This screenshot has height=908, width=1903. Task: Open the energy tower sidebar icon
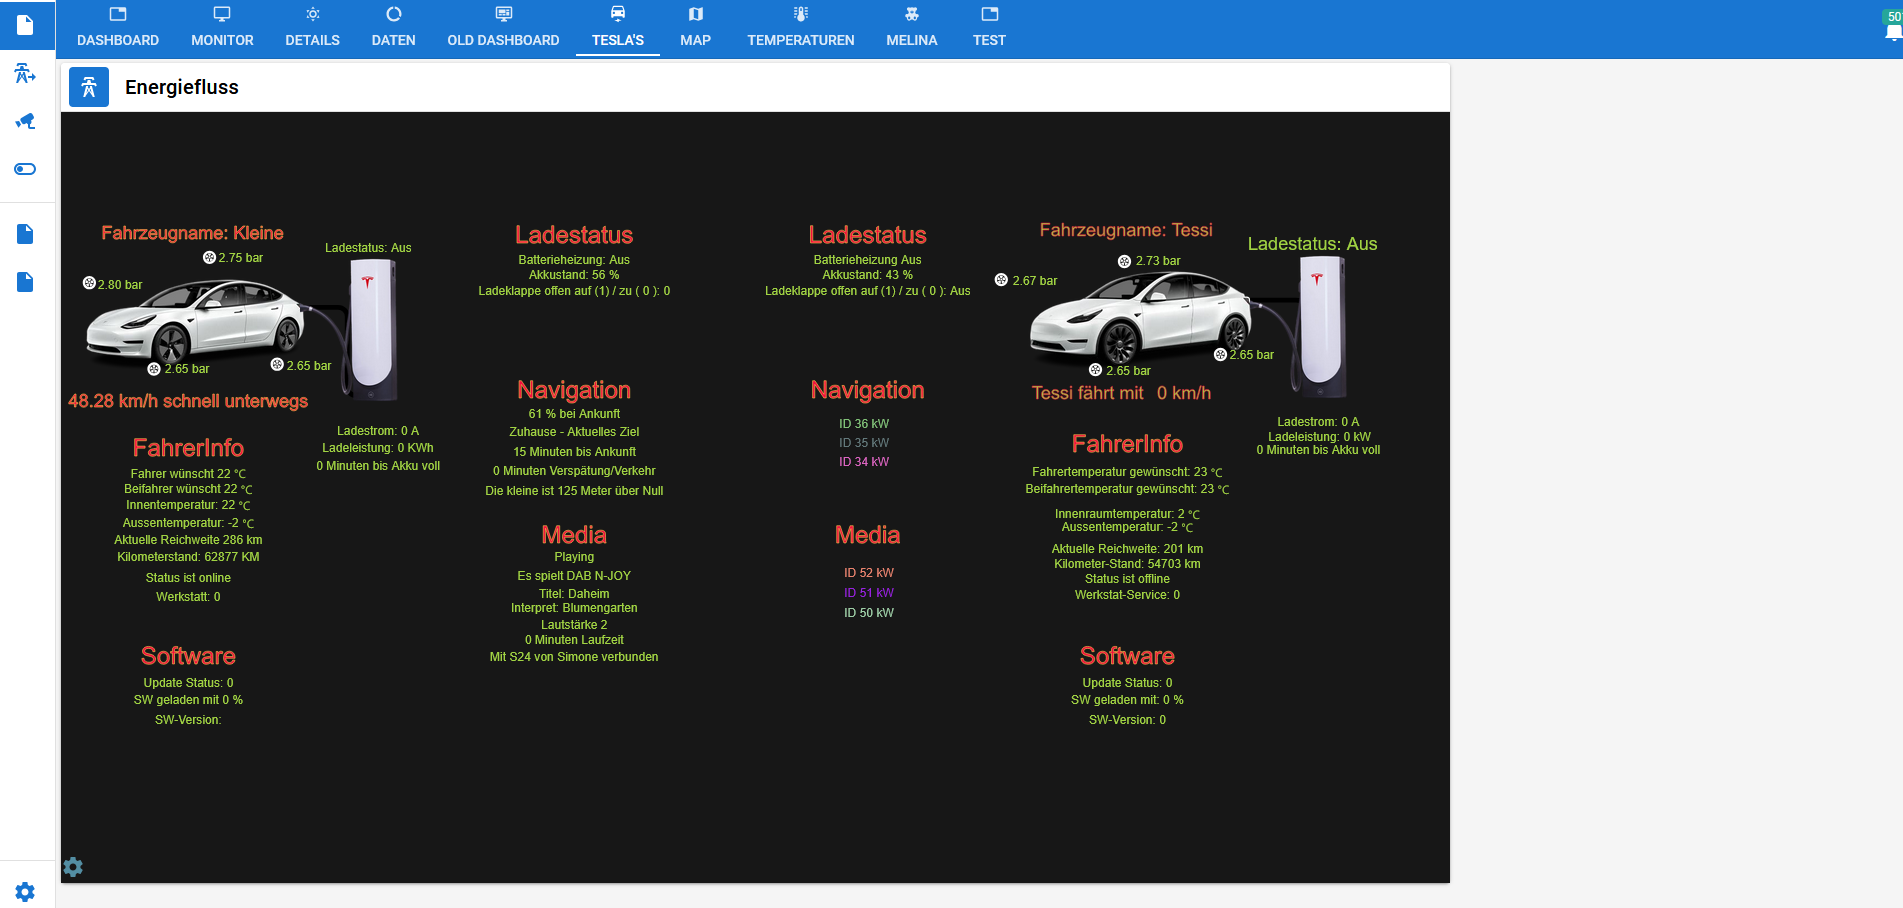[26, 73]
